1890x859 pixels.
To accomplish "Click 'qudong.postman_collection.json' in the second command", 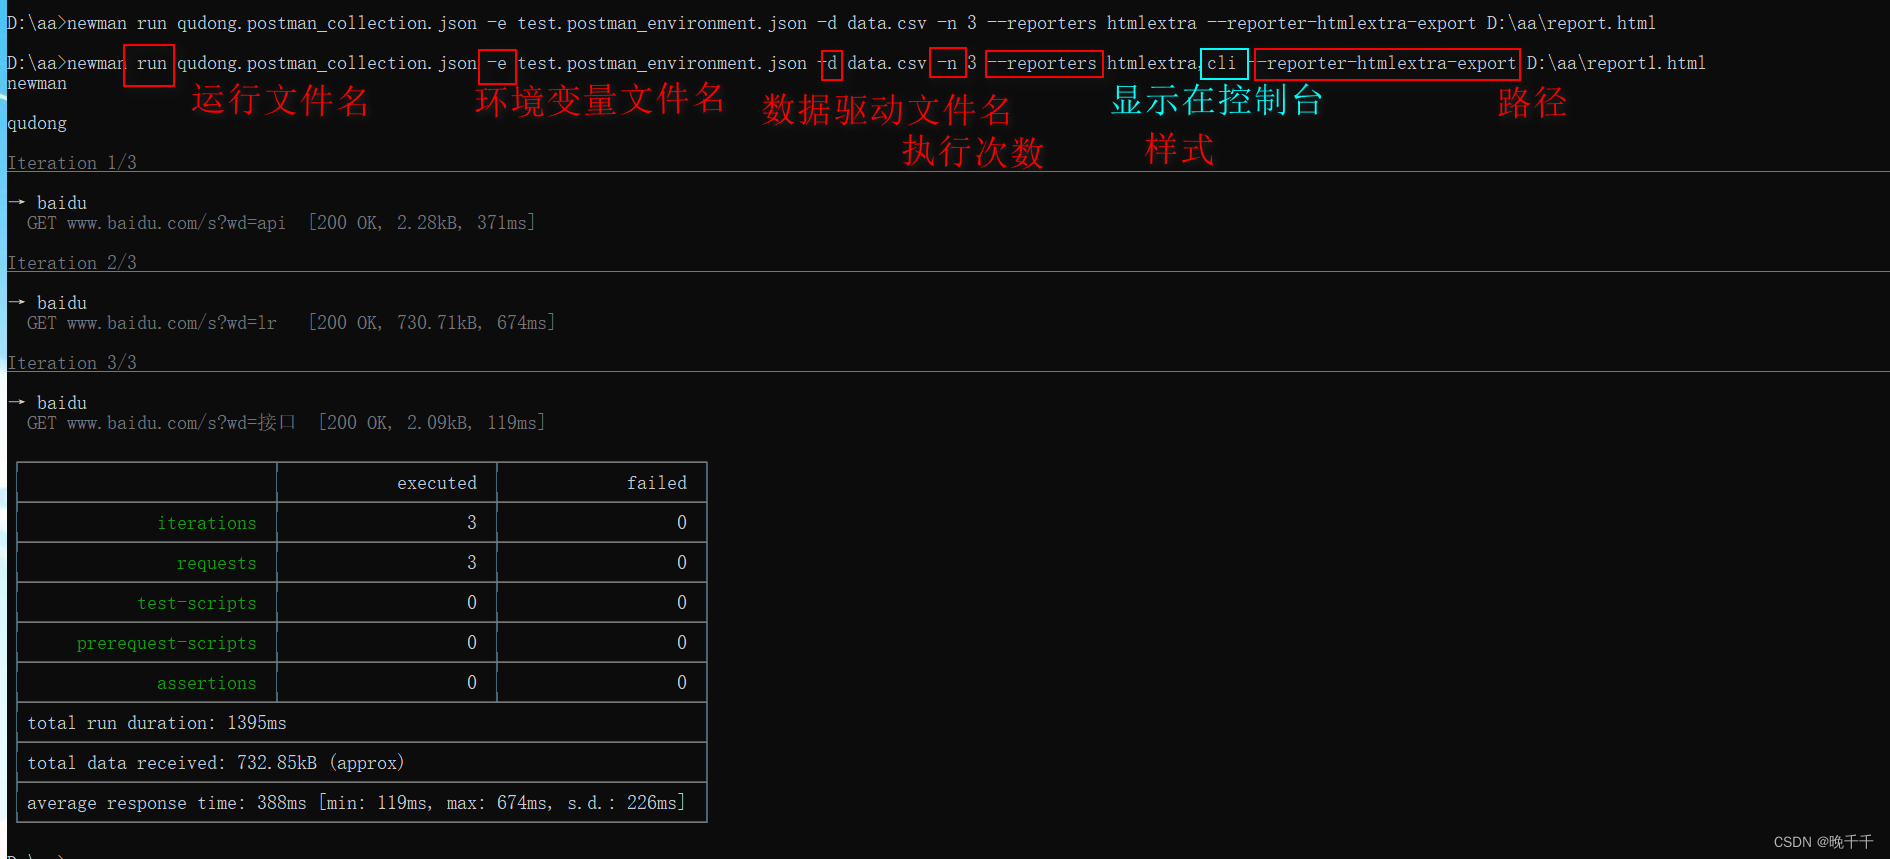I will (327, 63).
